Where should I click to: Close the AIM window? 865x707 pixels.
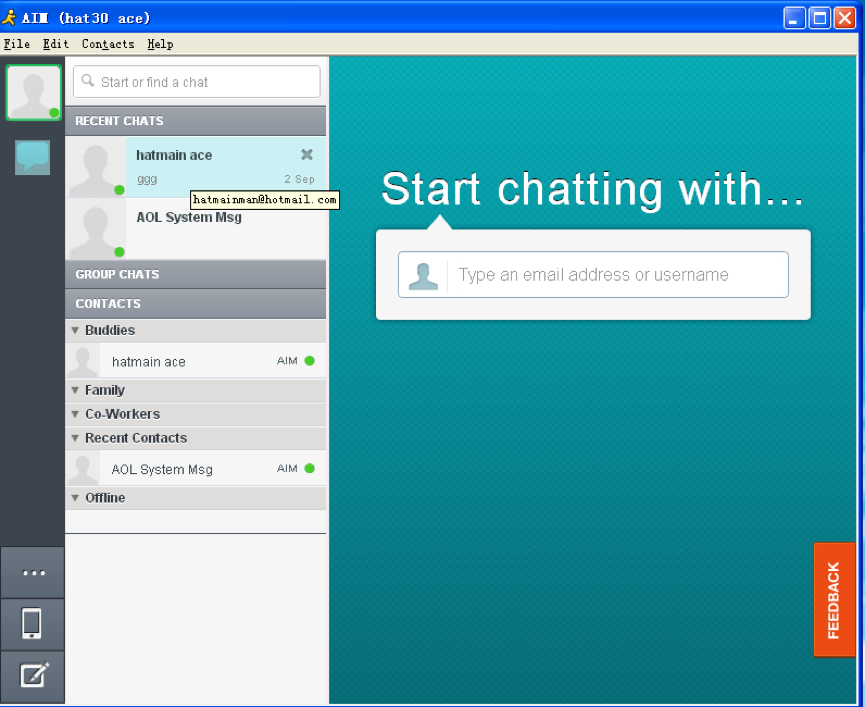coord(845,18)
